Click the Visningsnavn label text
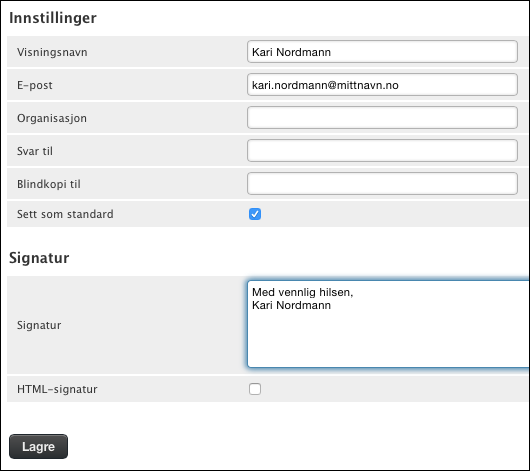Image resolution: width=530 pixels, height=471 pixels. 52,52
